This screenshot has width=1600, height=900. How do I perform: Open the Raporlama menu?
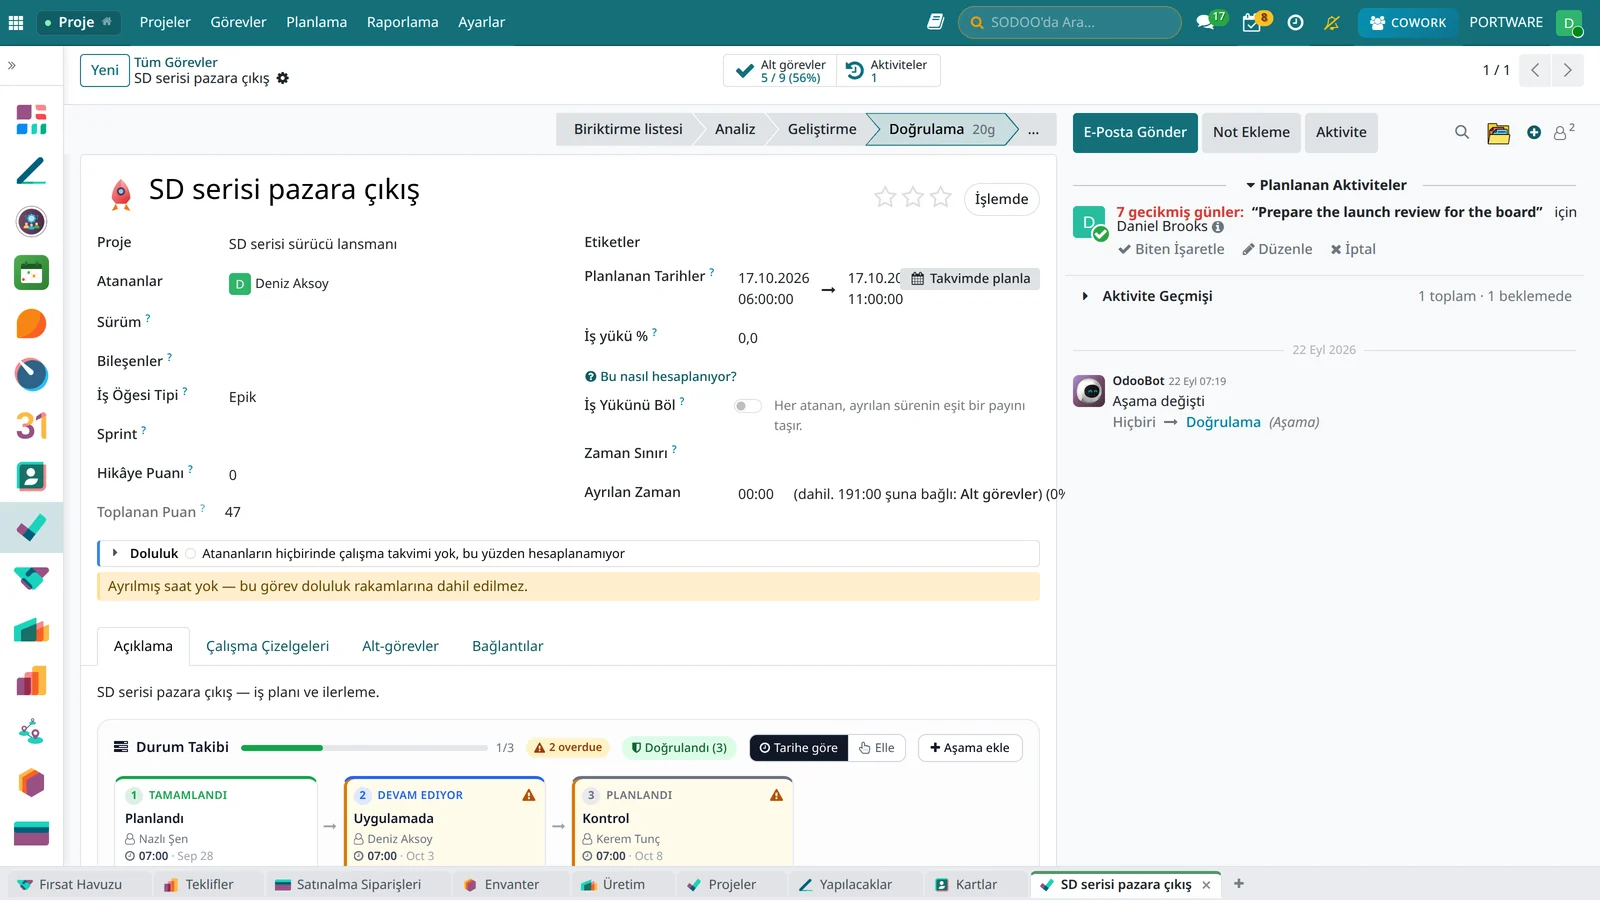(403, 22)
